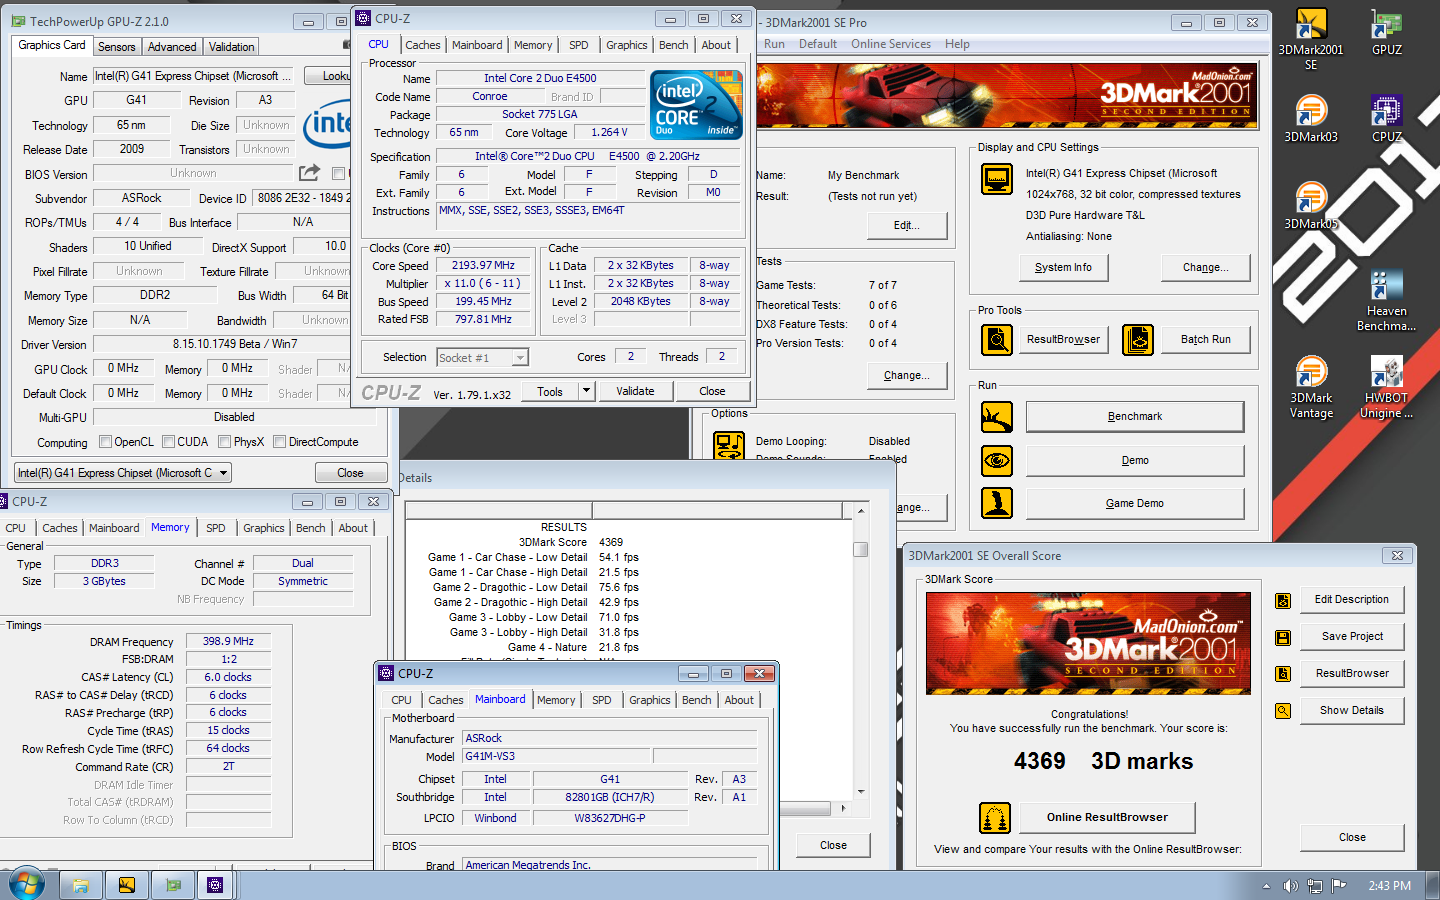
Task: Click the taskbar clock showing 2:43 PM
Action: click(x=1389, y=886)
